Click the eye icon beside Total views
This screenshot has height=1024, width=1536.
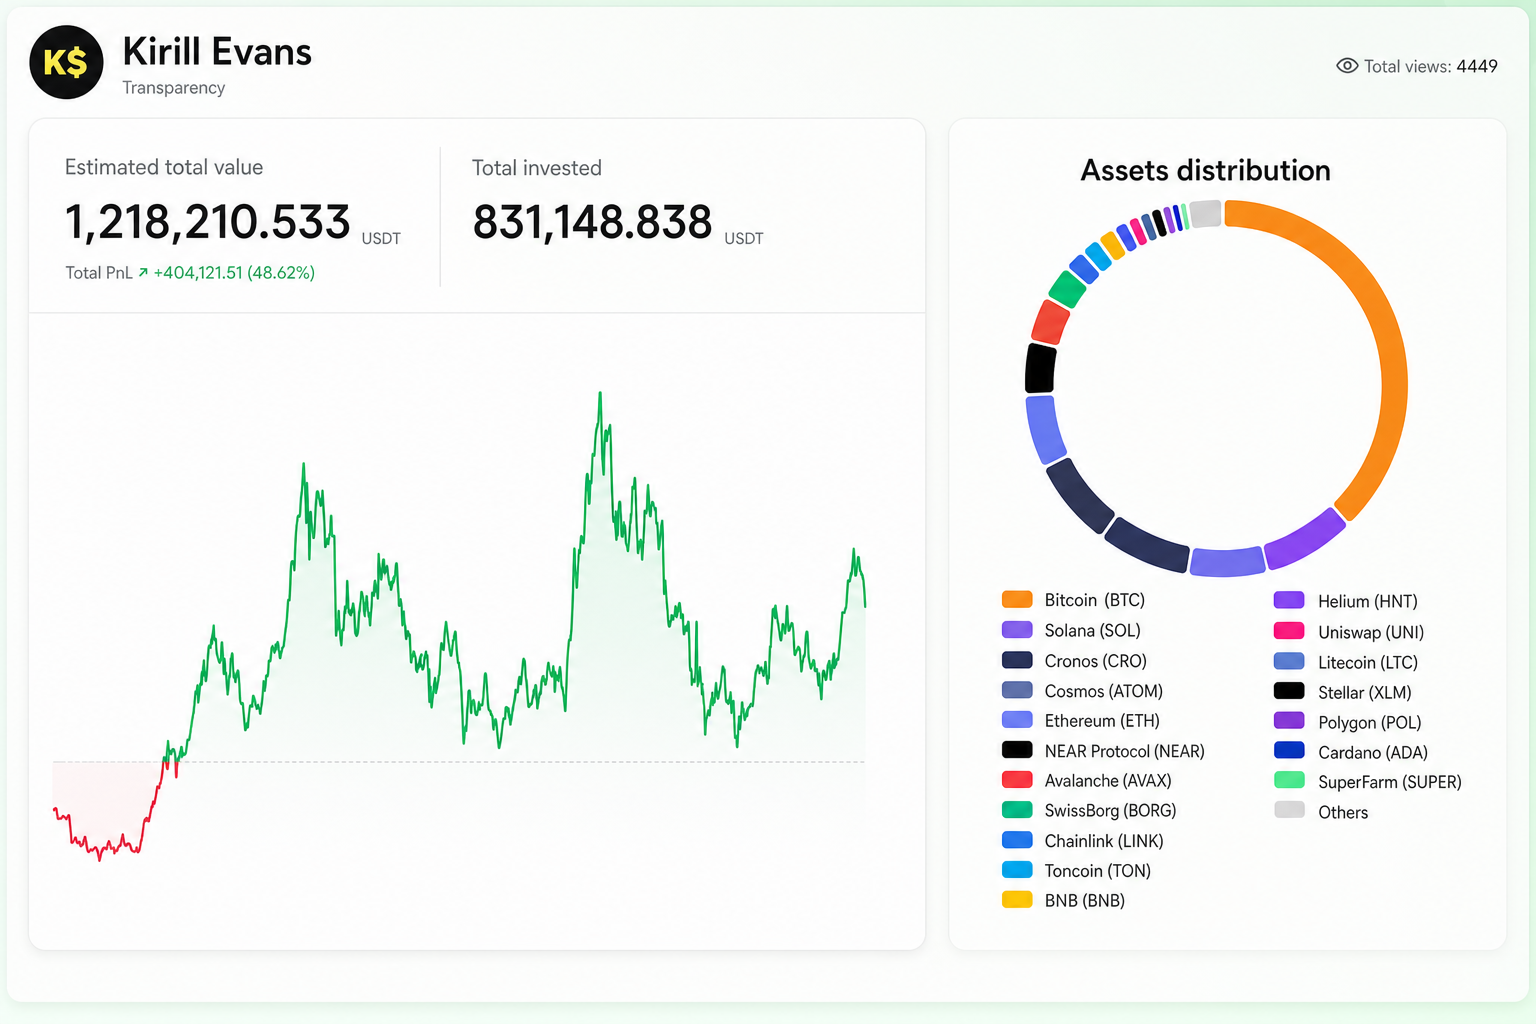coord(1347,66)
